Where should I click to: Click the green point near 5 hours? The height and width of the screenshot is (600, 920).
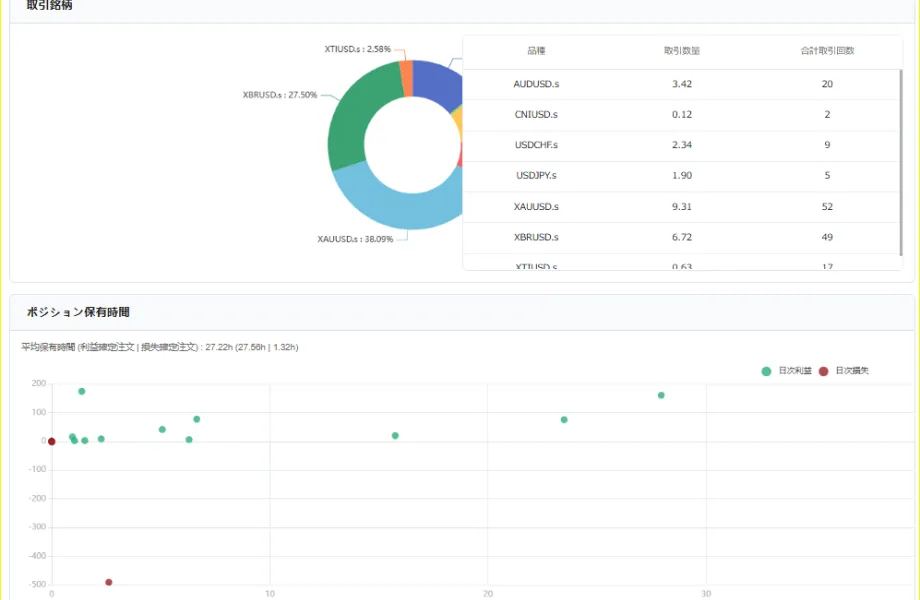click(162, 429)
